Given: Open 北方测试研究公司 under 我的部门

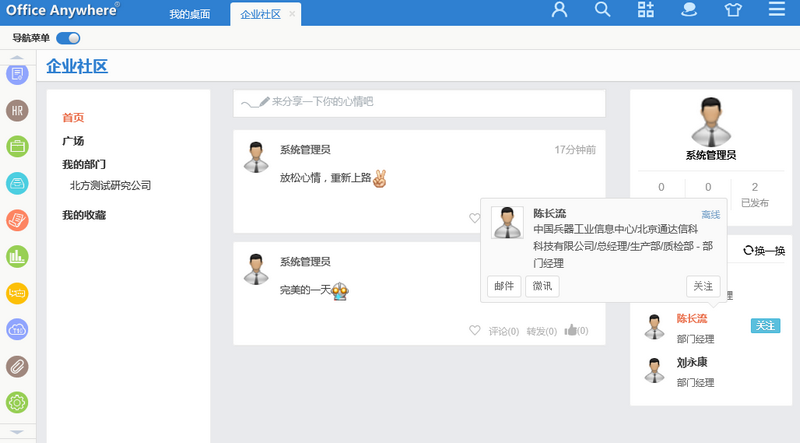Looking at the screenshot, I should coord(110,185).
